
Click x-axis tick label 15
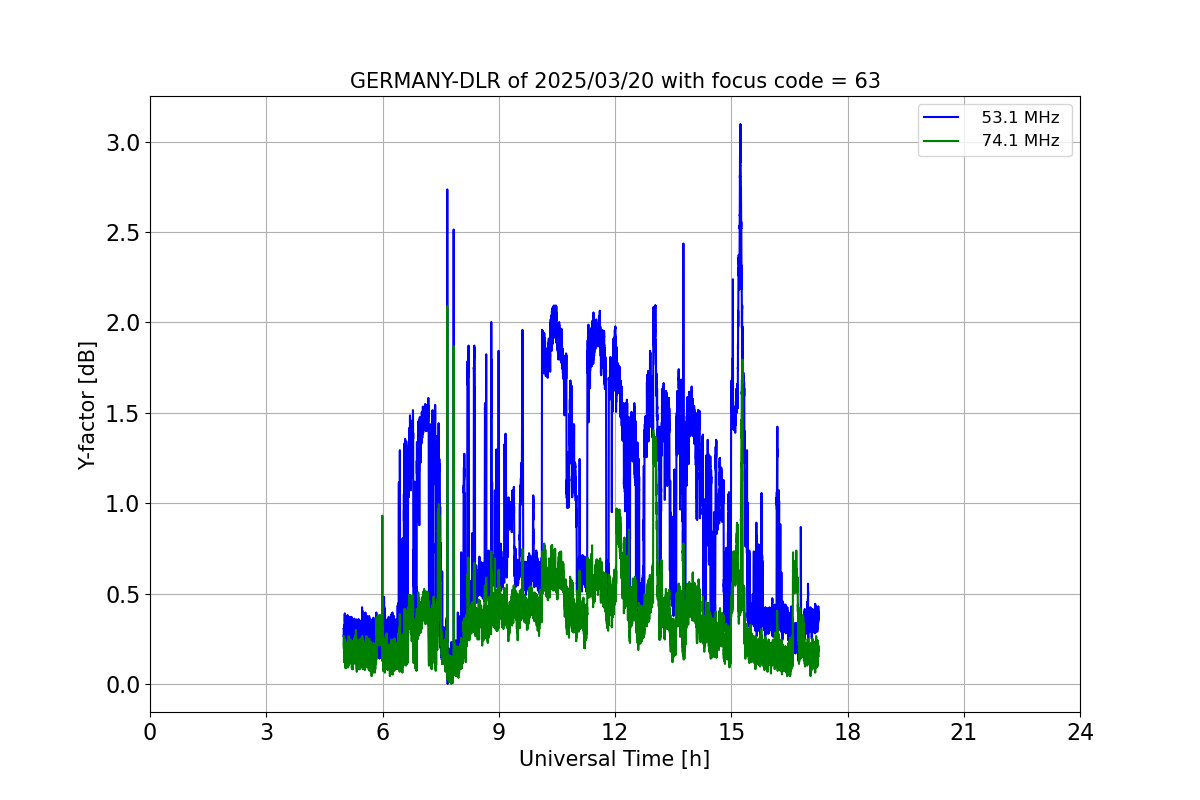pyautogui.click(x=731, y=732)
